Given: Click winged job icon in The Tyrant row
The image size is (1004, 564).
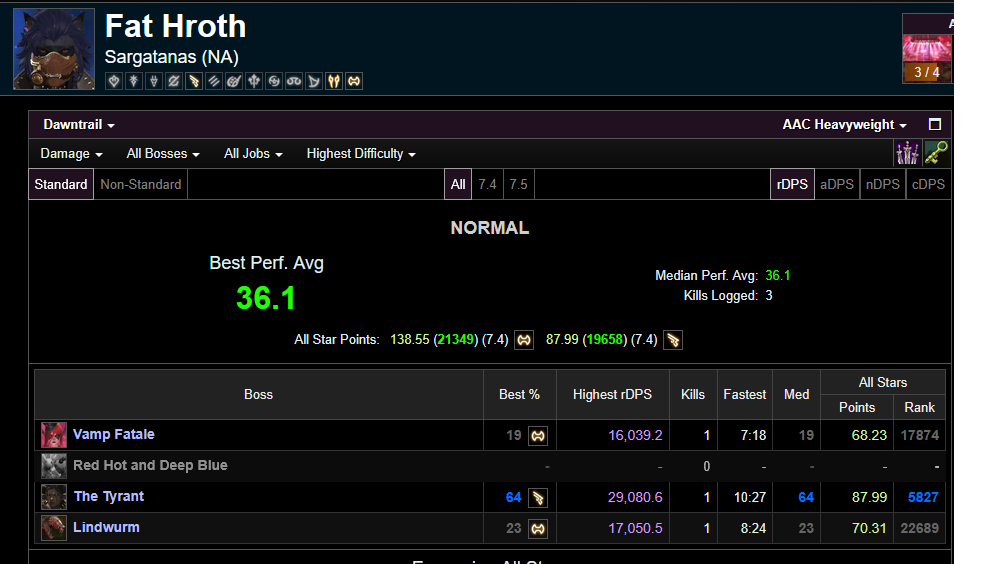Looking at the screenshot, I should coord(538,497).
